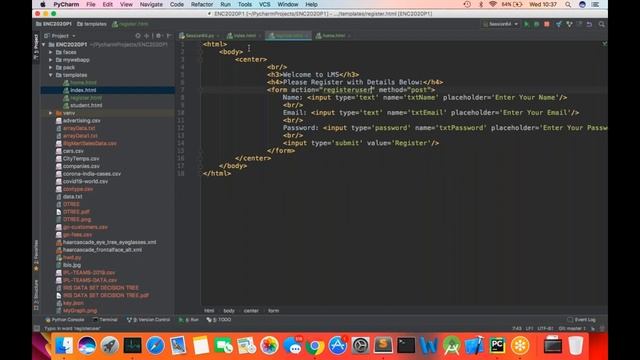Open the Event Log
Screen dimensions: 640x360
coord(581,320)
